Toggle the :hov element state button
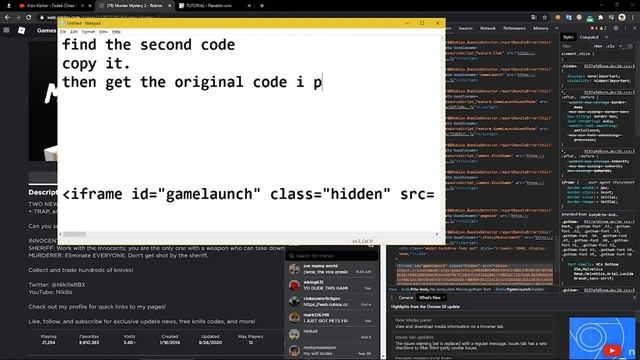 [598, 46]
